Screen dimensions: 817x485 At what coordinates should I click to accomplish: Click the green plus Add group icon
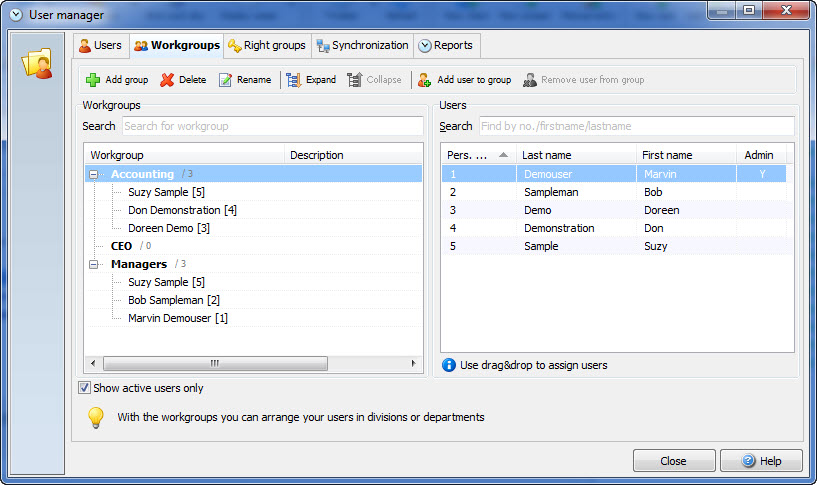(x=93, y=80)
